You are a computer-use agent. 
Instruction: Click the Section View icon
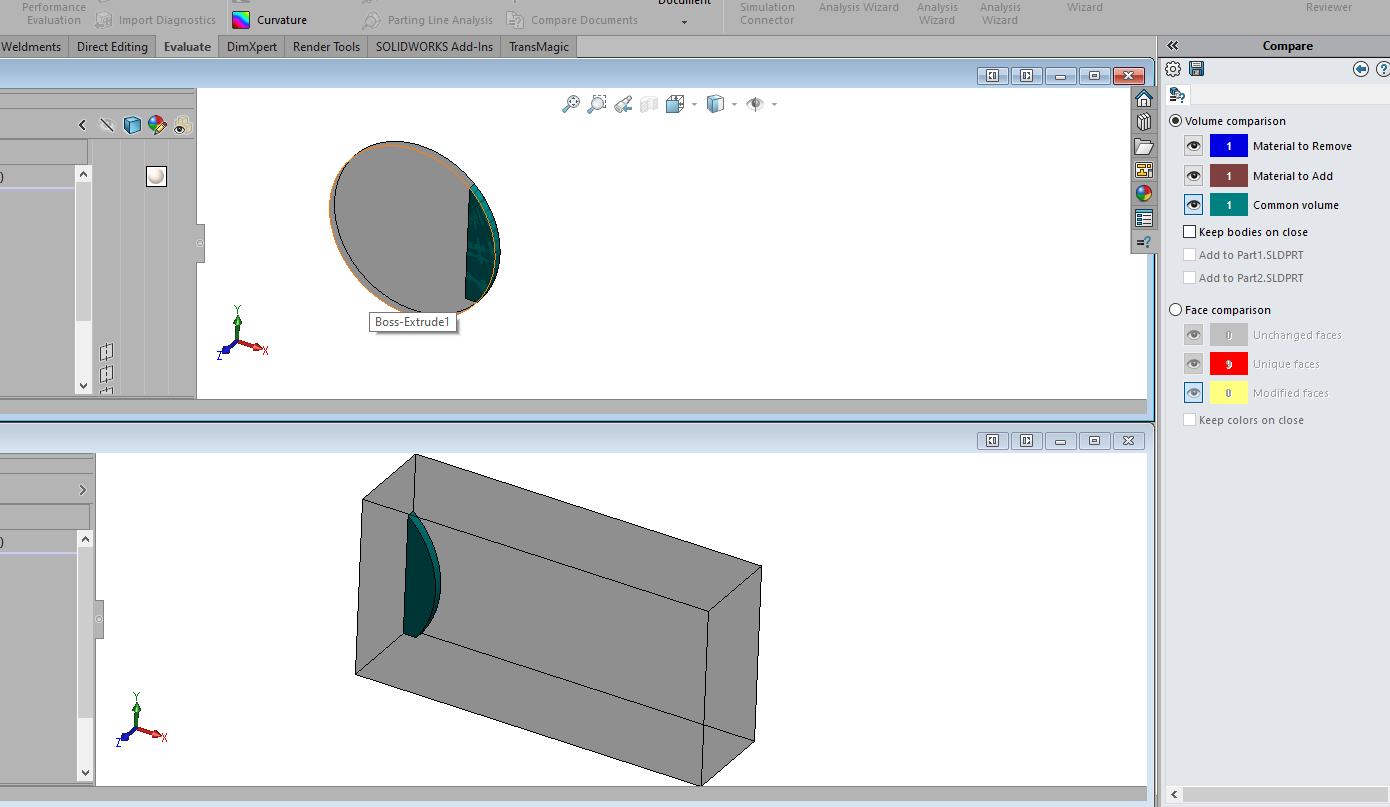coord(649,104)
